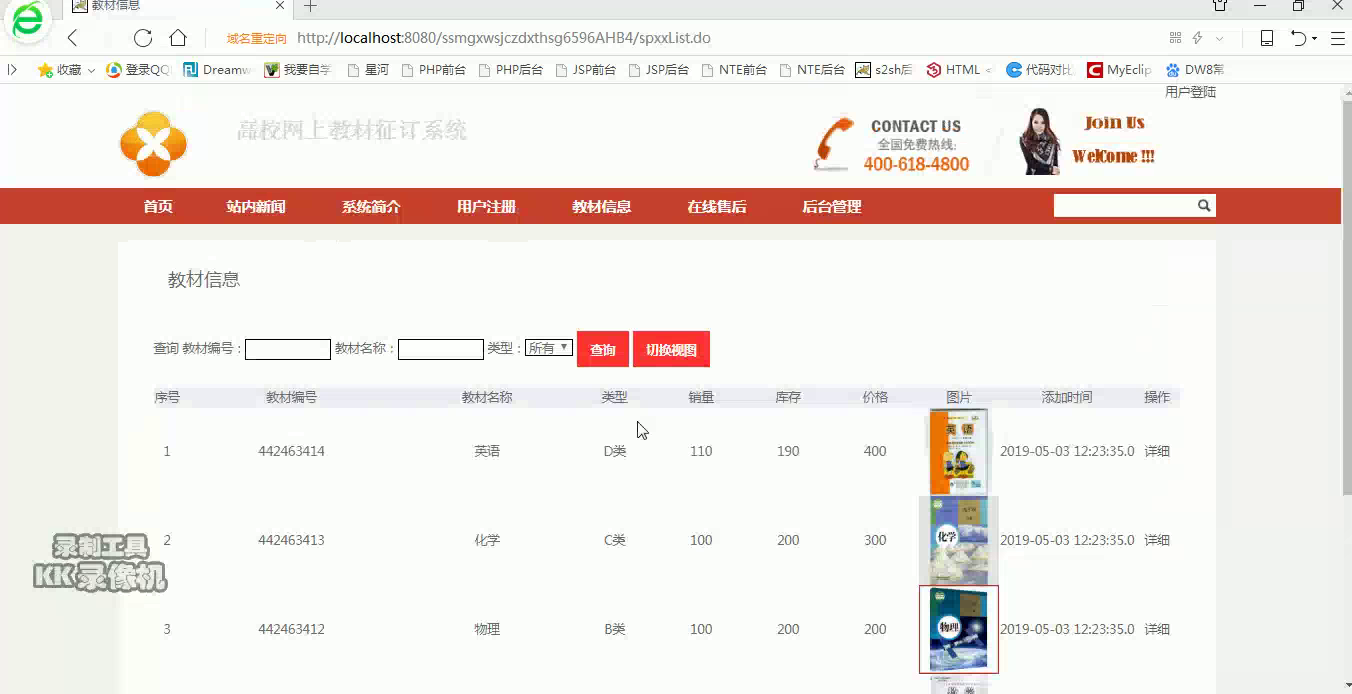Click the skin shirt icon in title bar
Image resolution: width=1352 pixels, height=694 pixels.
pyautogui.click(x=1220, y=6)
